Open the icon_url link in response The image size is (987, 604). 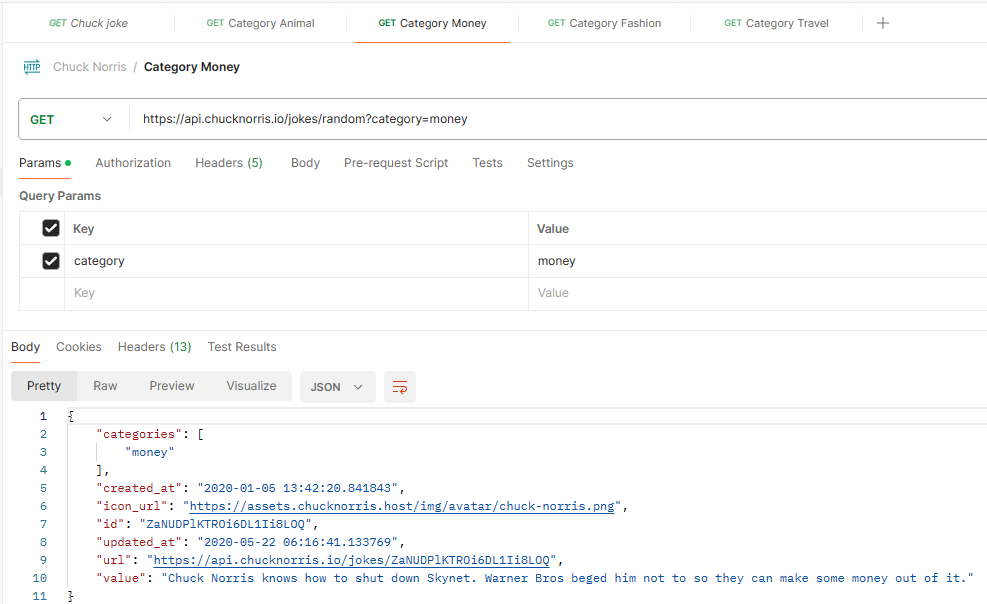[x=402, y=506]
